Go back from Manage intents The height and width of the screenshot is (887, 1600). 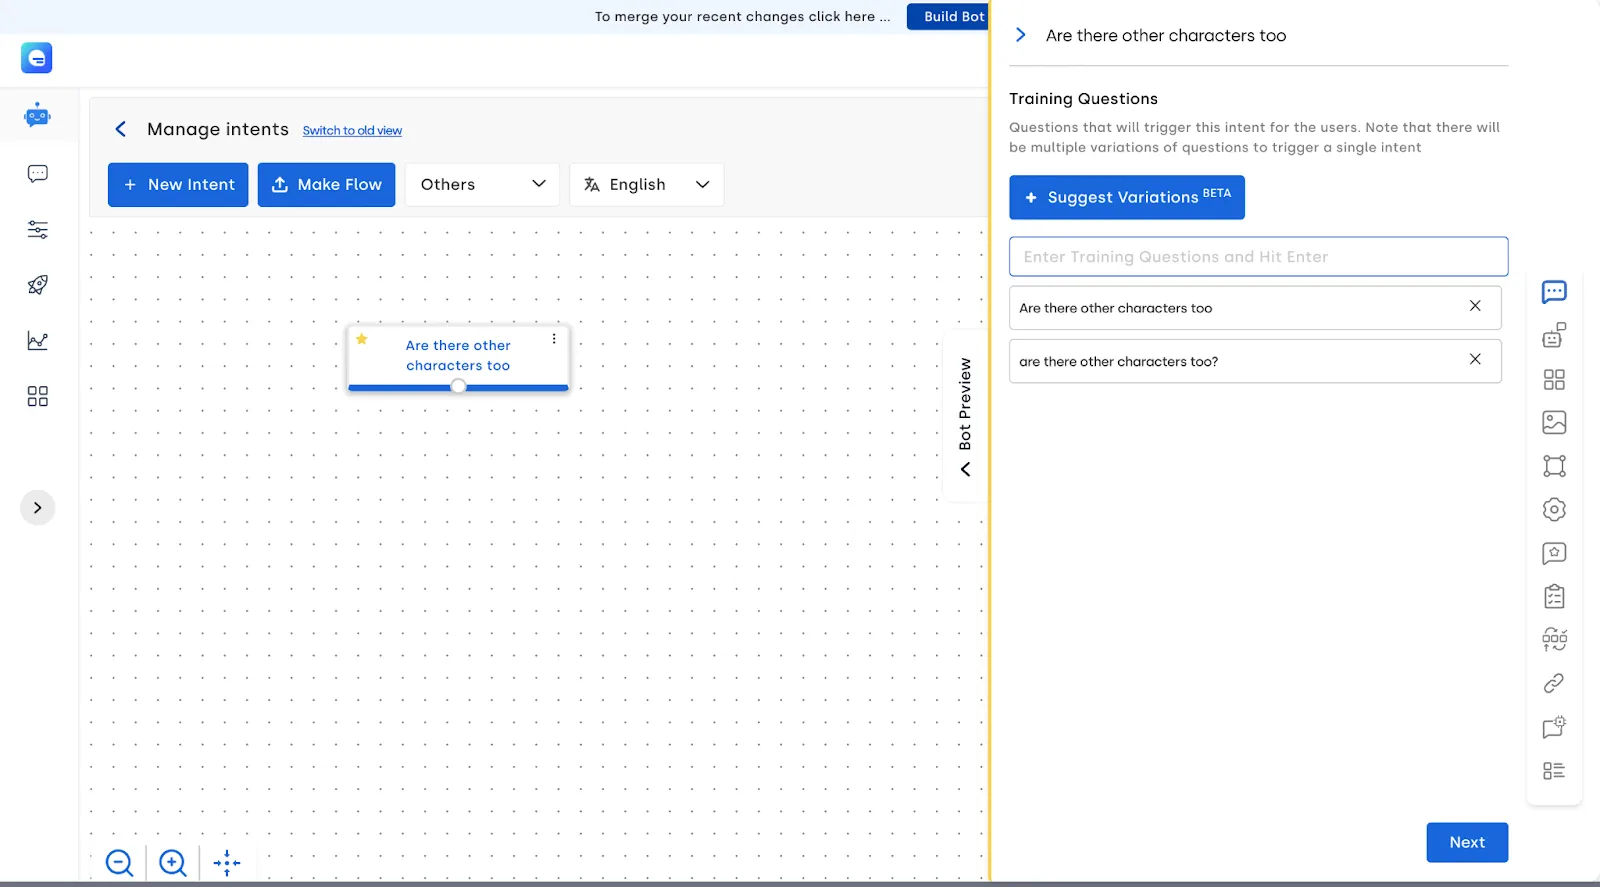121,129
